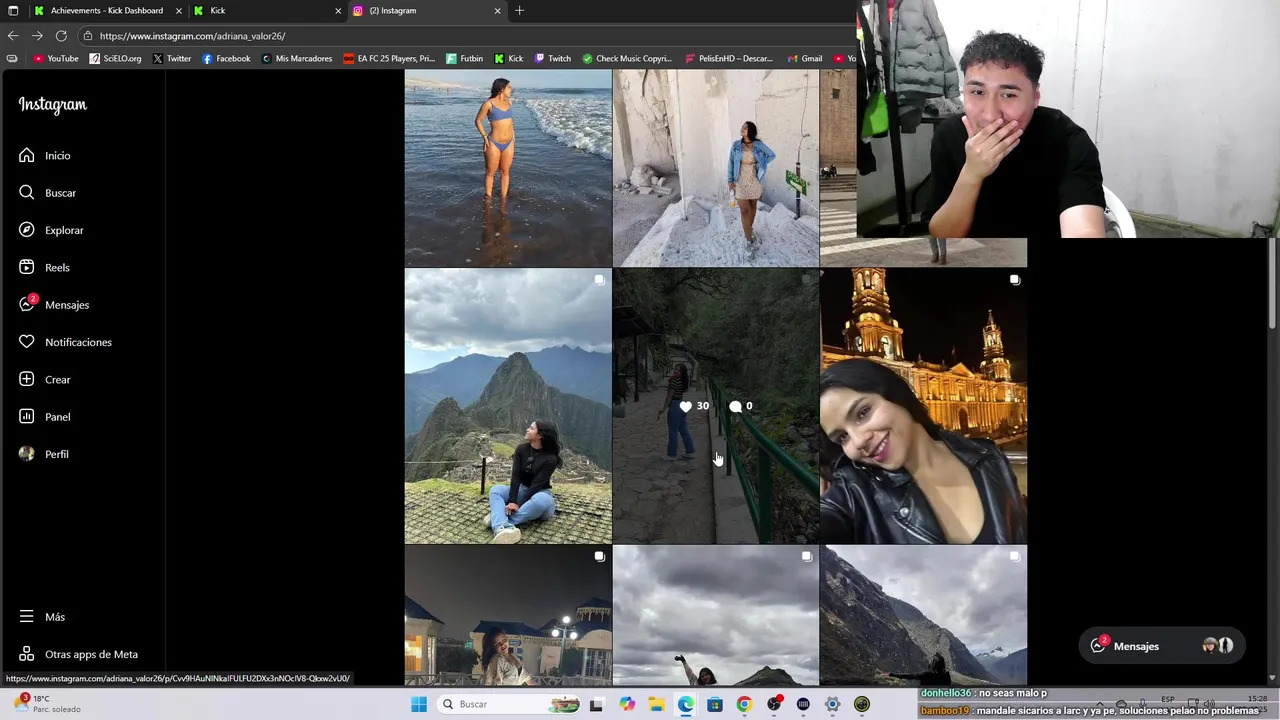Open Panel in the sidebar
Viewport: 1280px width, 720px height.
point(45,417)
